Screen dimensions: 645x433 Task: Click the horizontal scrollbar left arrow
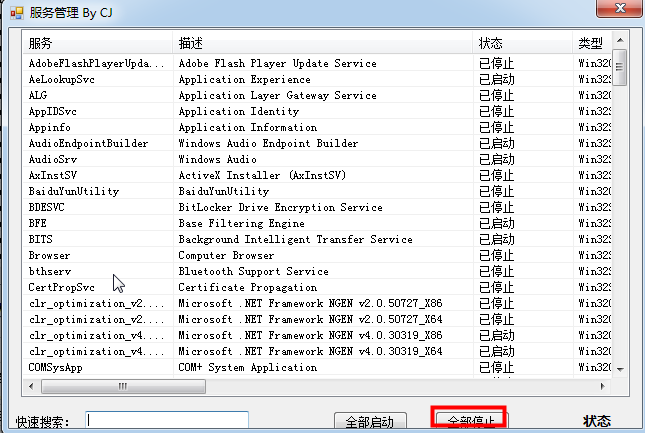click(31, 386)
